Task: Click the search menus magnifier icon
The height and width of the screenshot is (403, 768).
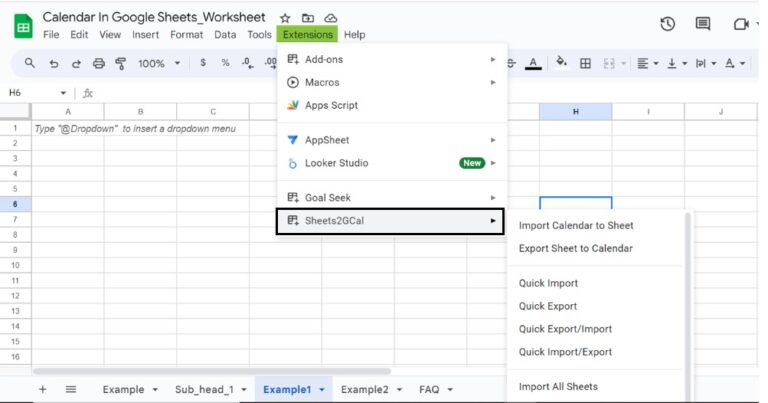Action: [30, 63]
